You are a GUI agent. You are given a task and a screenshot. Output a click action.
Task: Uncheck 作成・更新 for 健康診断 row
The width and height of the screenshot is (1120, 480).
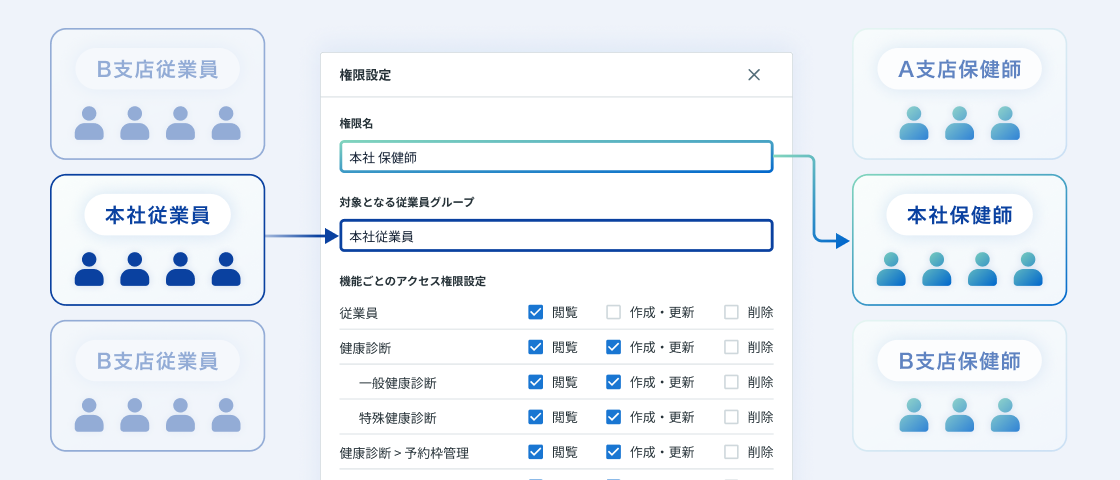pyautogui.click(x=614, y=347)
